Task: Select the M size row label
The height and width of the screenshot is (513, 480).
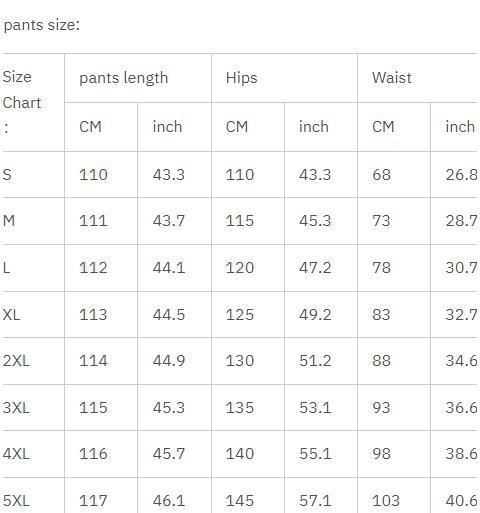Action: tap(9, 221)
